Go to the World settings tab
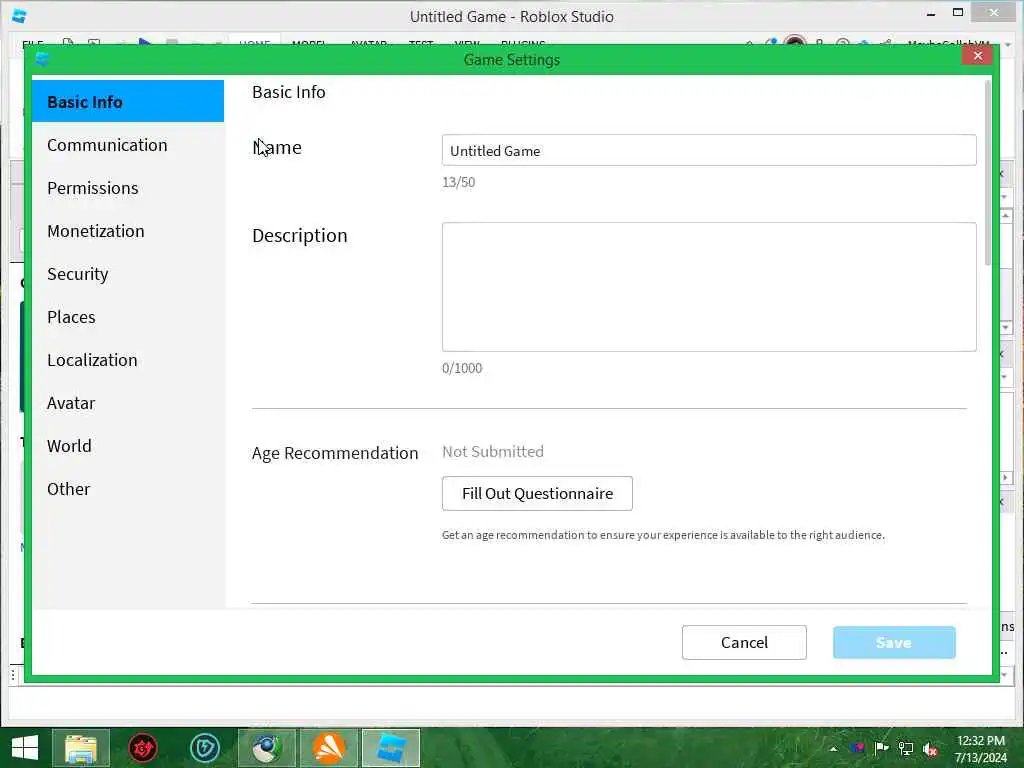Viewport: 1024px width, 768px height. point(128,446)
